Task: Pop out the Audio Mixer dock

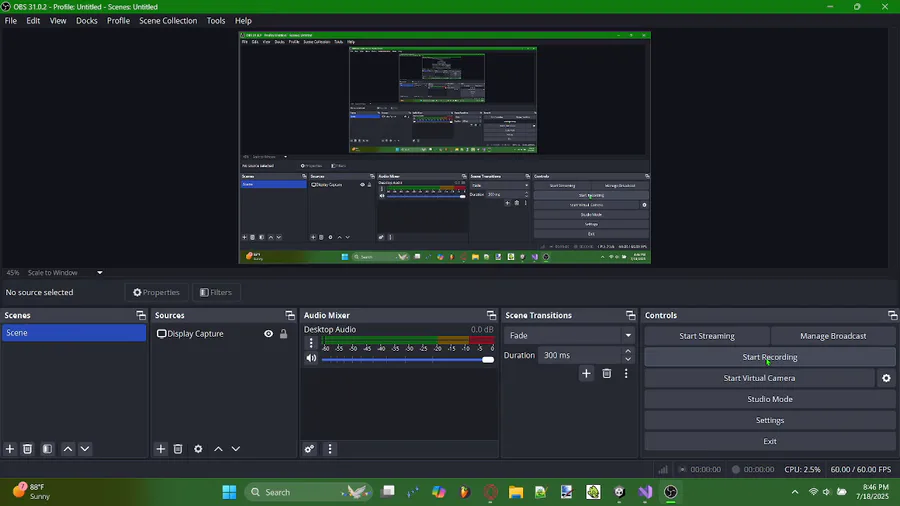Action: 491,315
